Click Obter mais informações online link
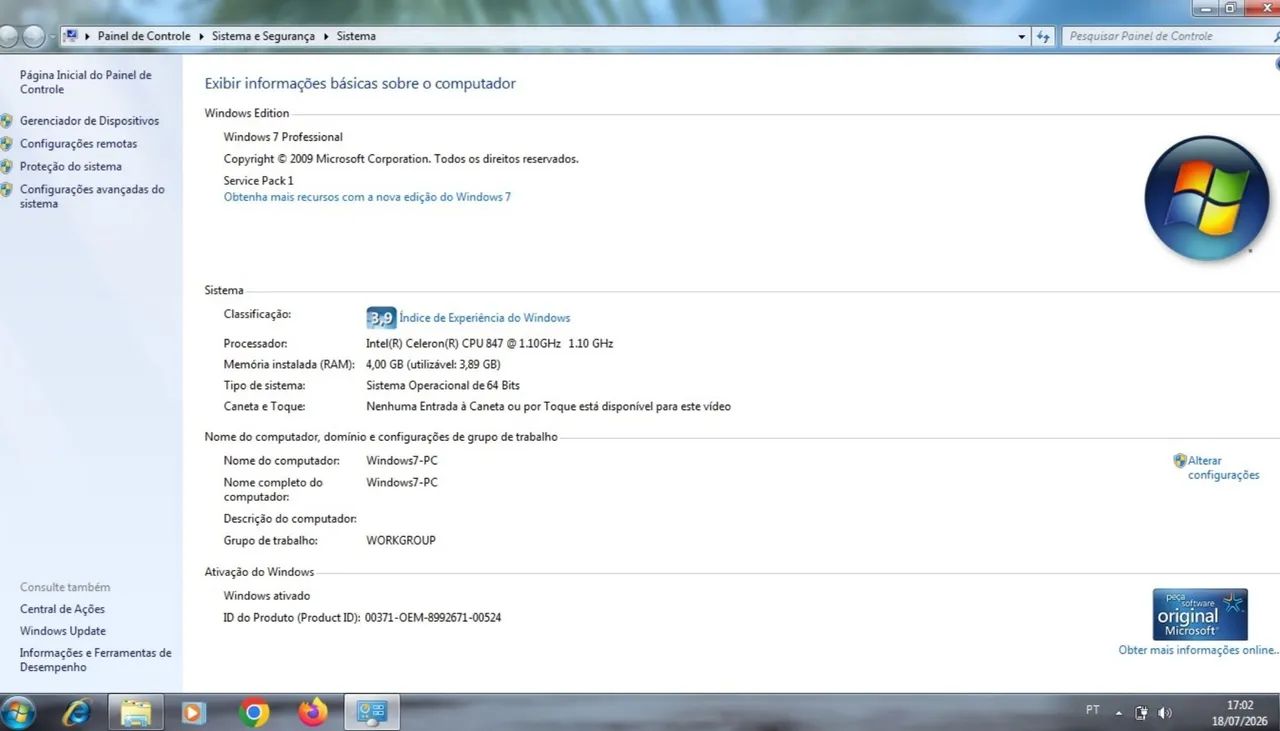The height and width of the screenshot is (731, 1280). (x=1198, y=650)
